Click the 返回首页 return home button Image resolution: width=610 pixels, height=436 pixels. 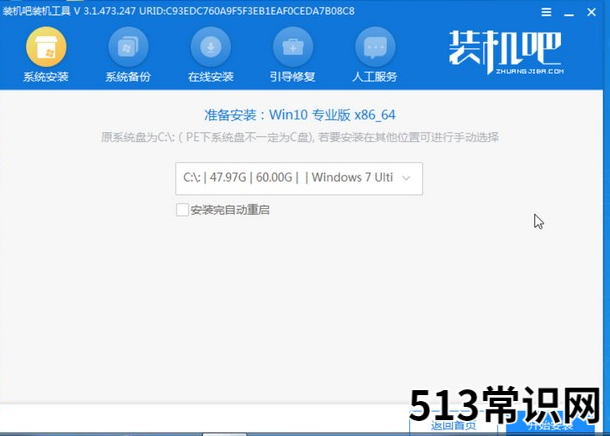(453, 425)
